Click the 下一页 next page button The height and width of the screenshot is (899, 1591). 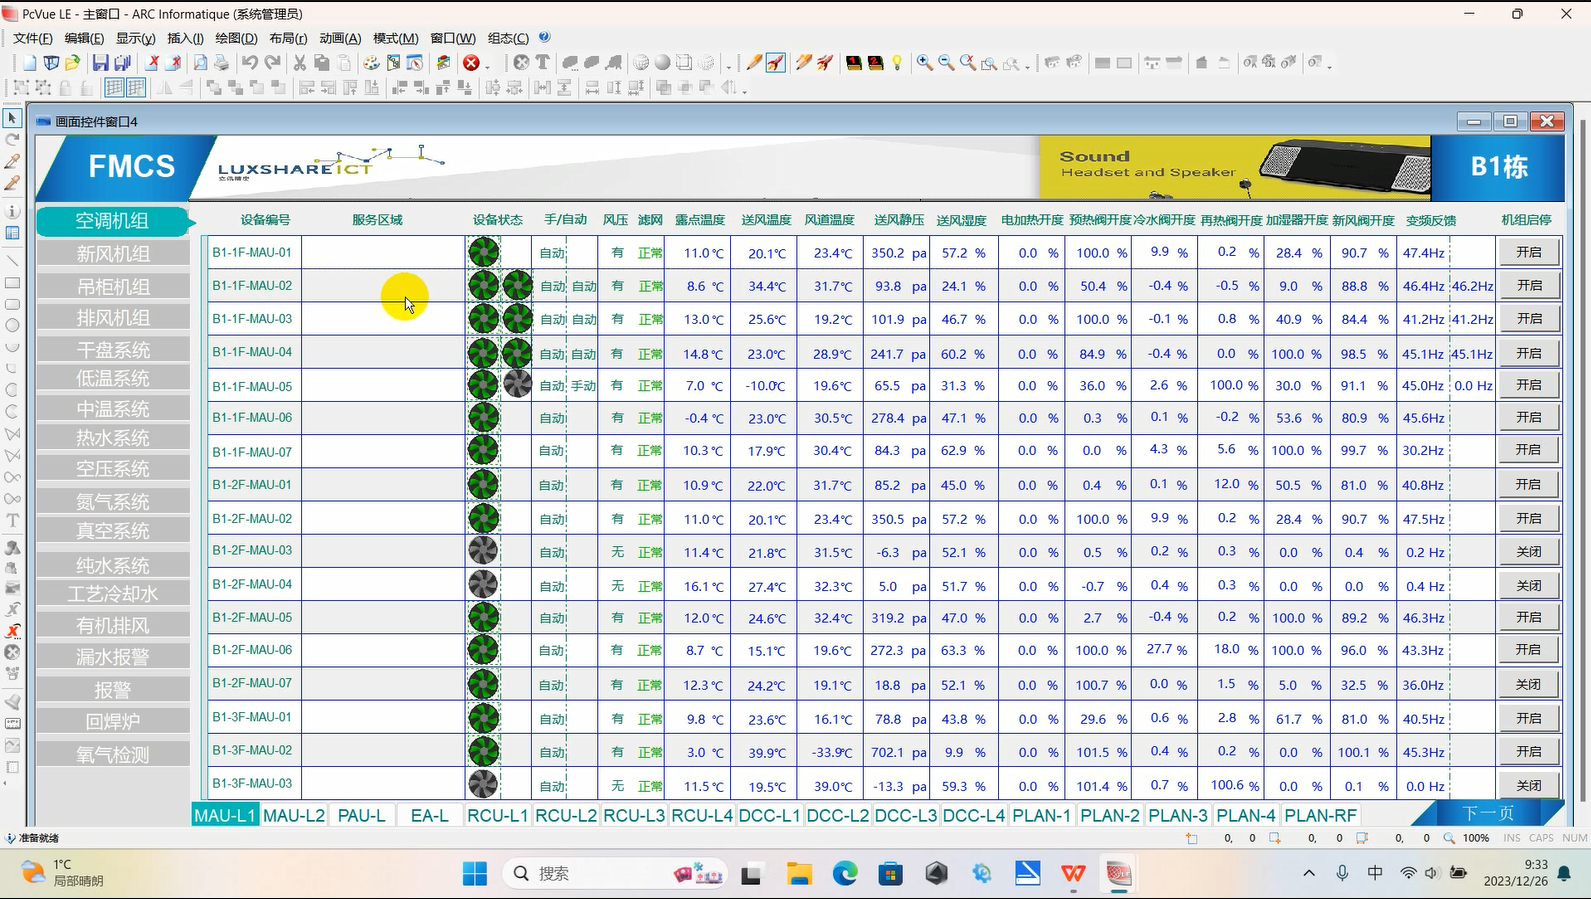1488,814
